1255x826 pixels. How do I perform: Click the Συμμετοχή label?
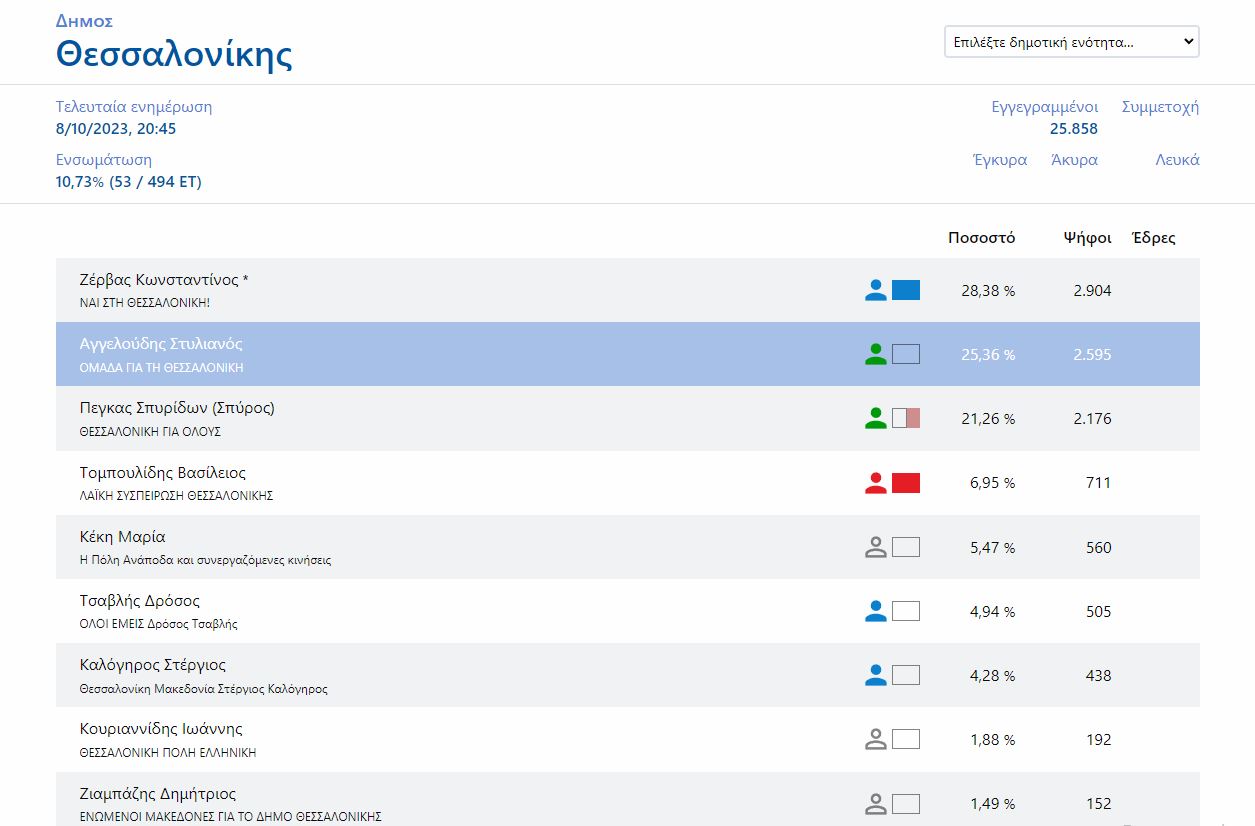[x=1160, y=107]
